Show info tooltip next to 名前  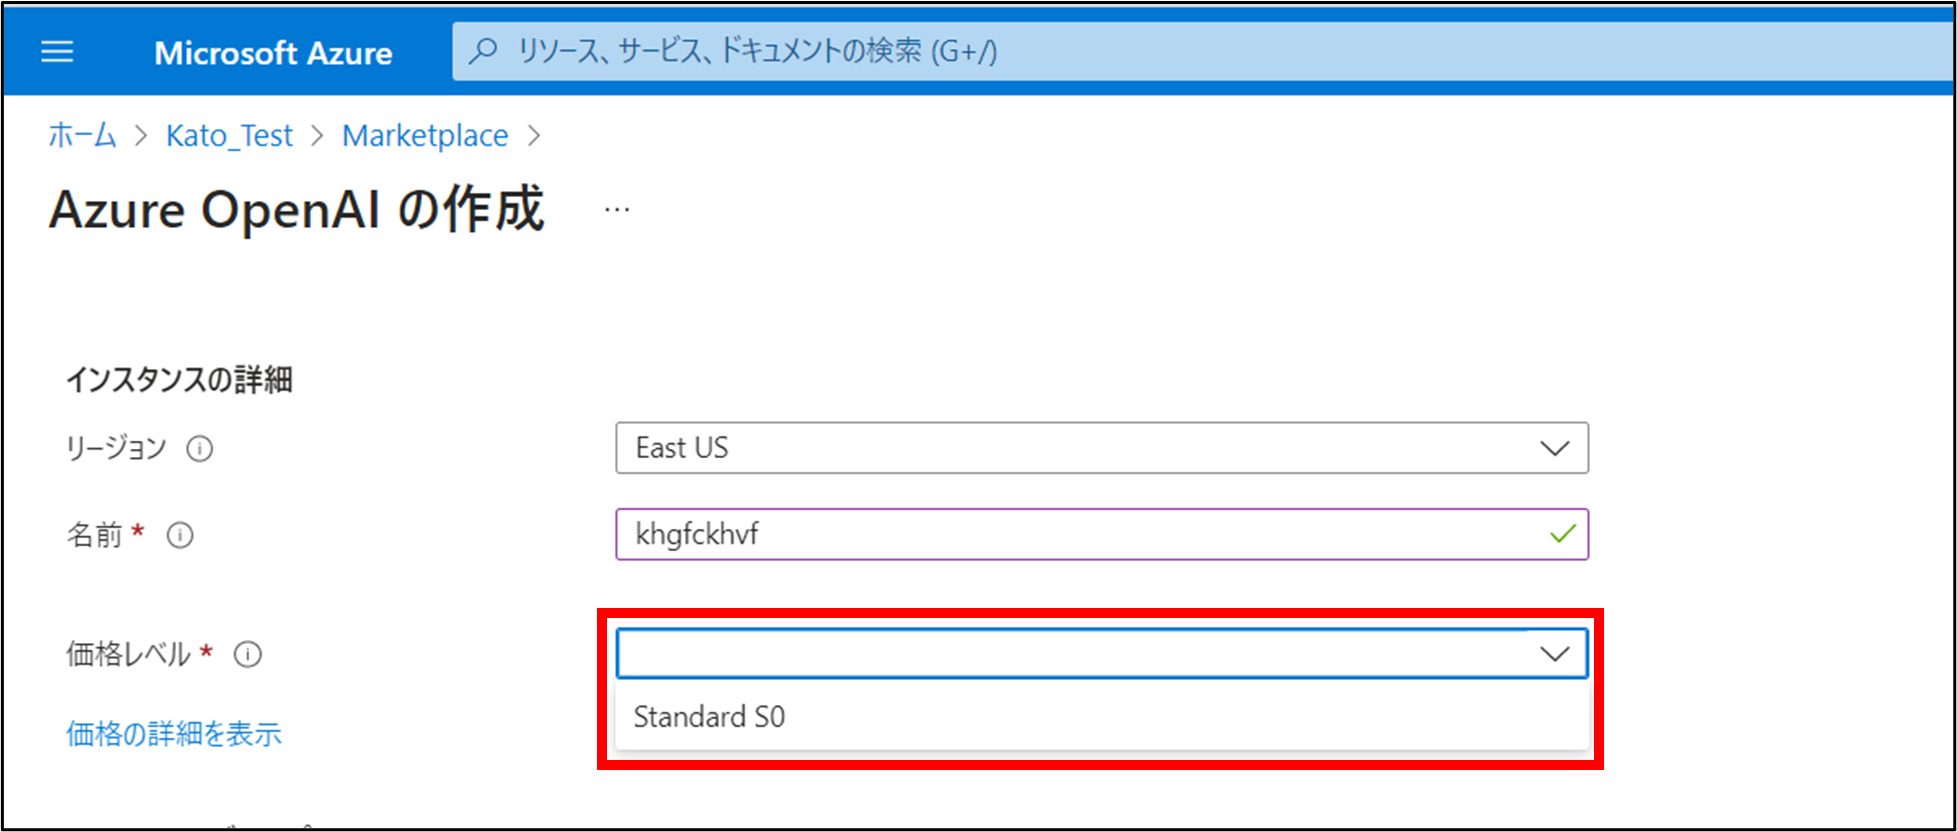click(x=180, y=536)
